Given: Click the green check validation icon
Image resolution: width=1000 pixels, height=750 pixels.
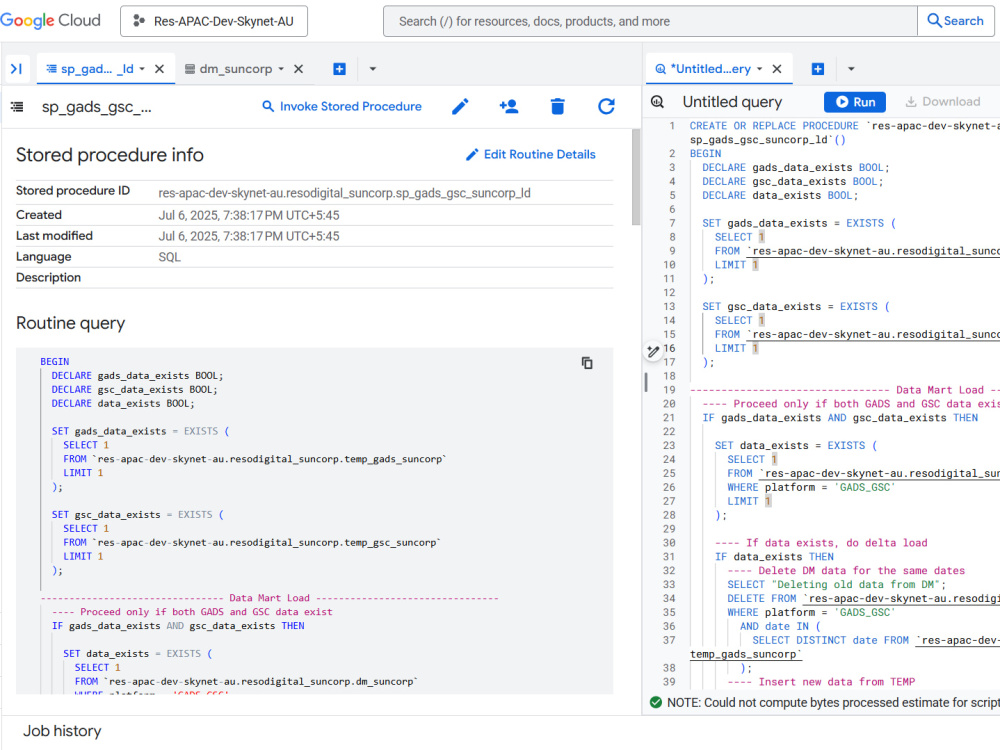Looking at the screenshot, I should 656,702.
